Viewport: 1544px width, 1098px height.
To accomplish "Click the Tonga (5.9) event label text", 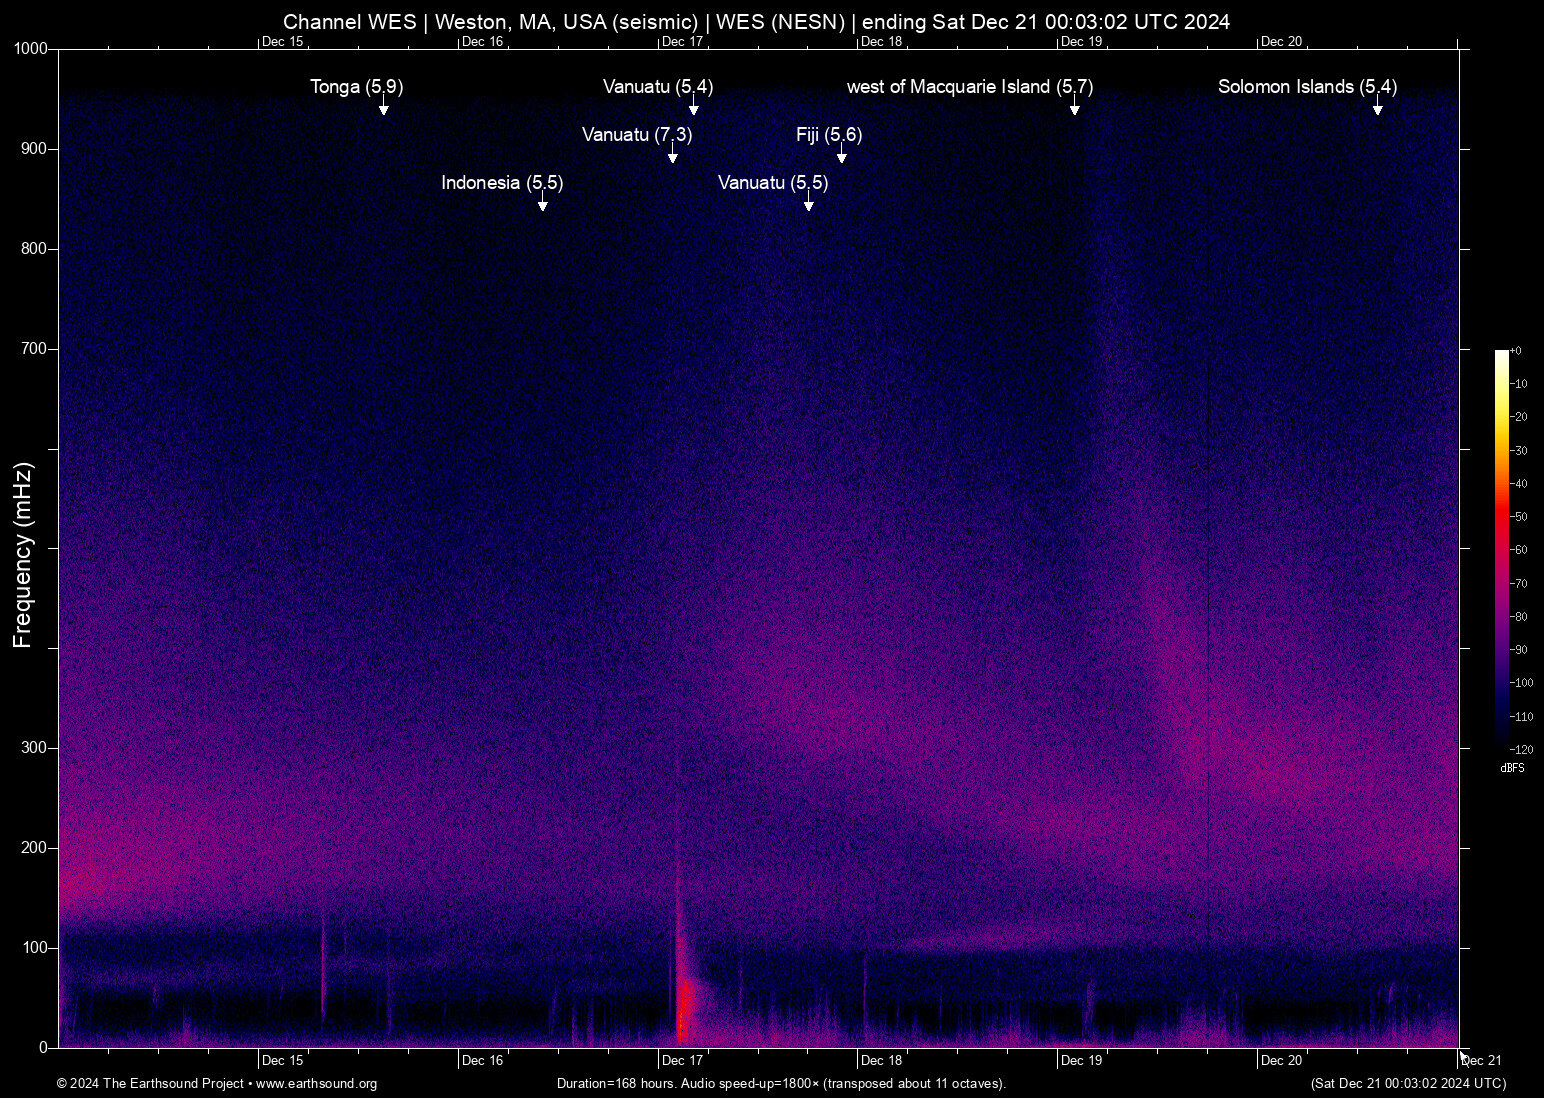I will coord(356,87).
